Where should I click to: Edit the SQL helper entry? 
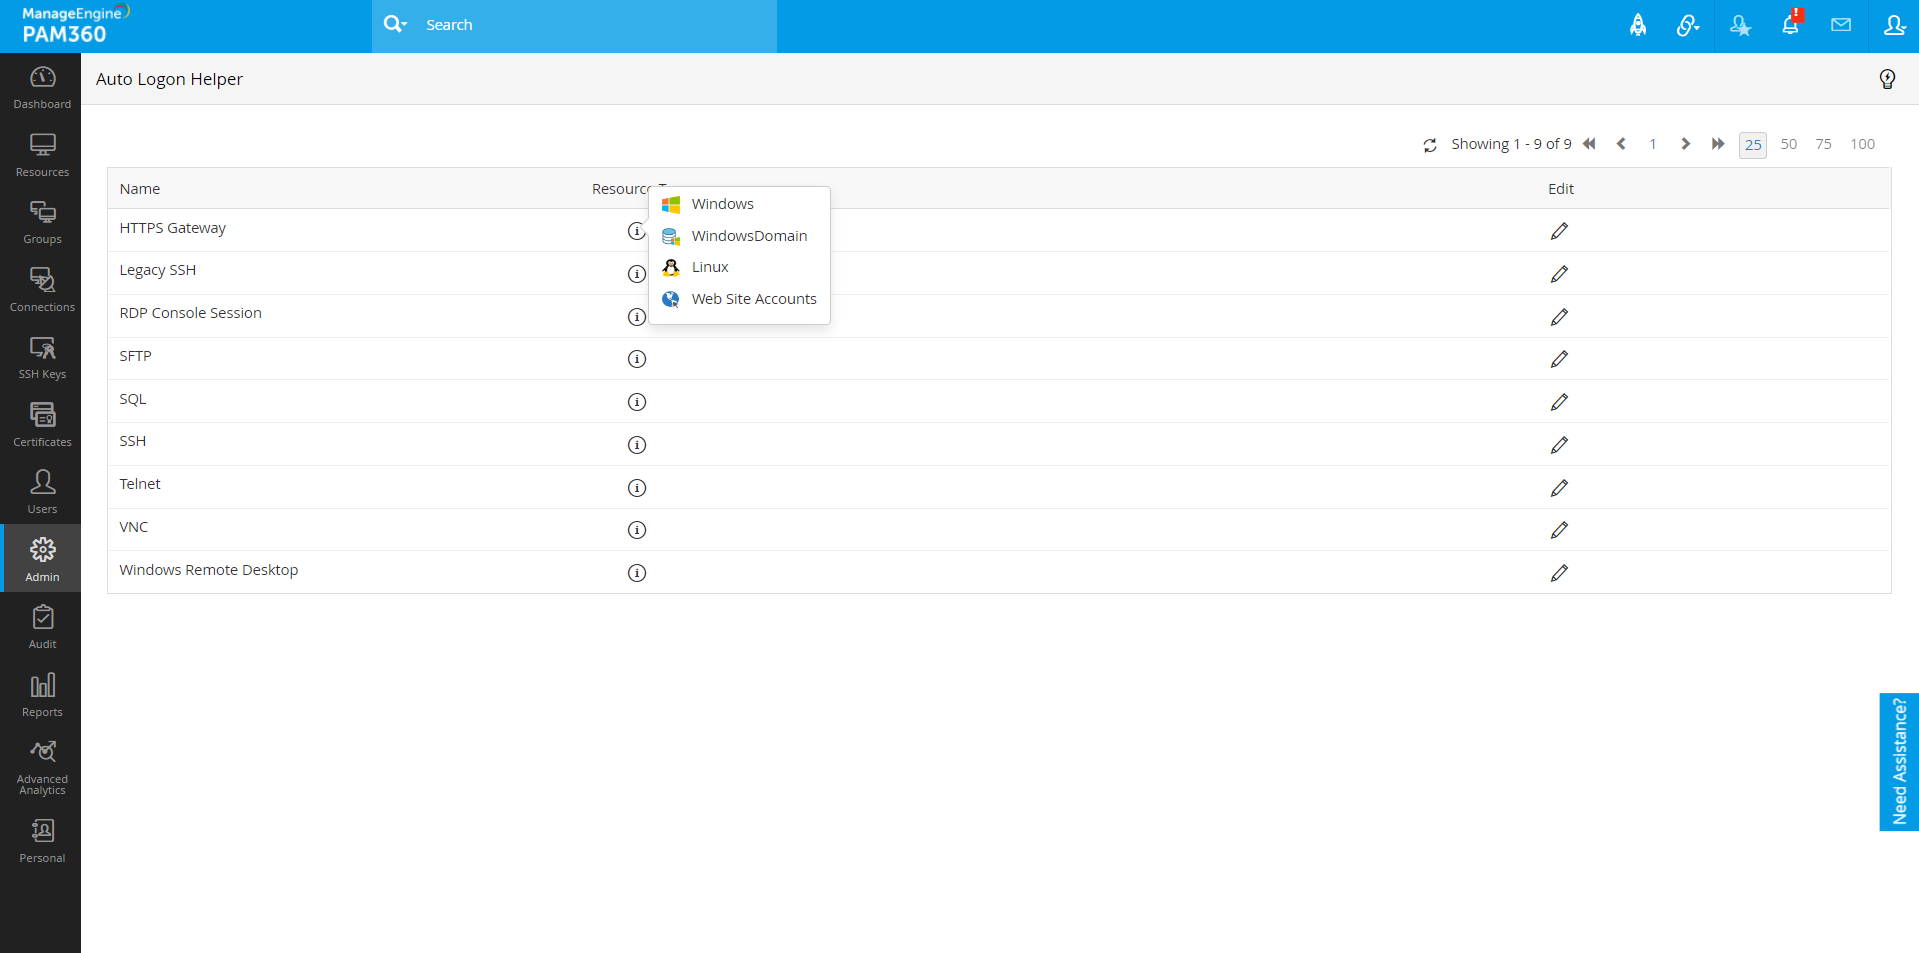[1559, 402]
